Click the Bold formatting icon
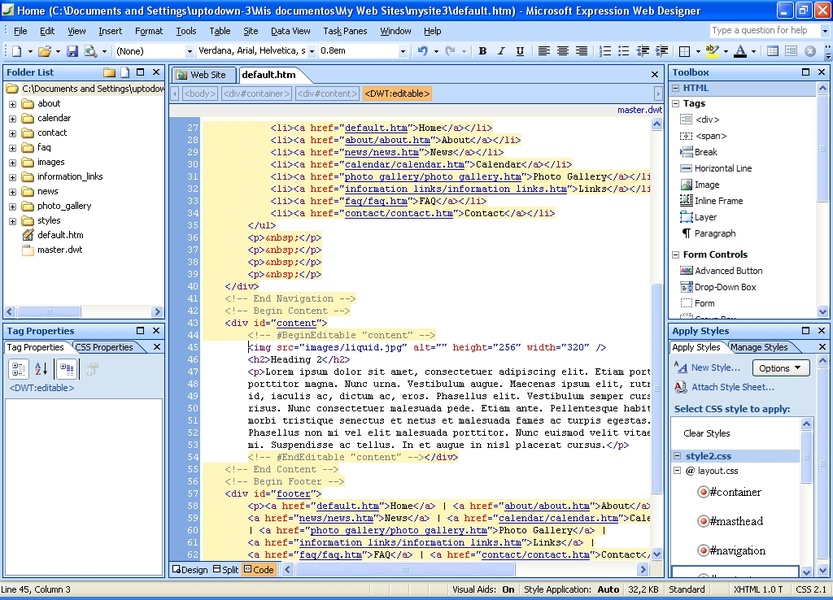833x600 pixels. point(482,51)
